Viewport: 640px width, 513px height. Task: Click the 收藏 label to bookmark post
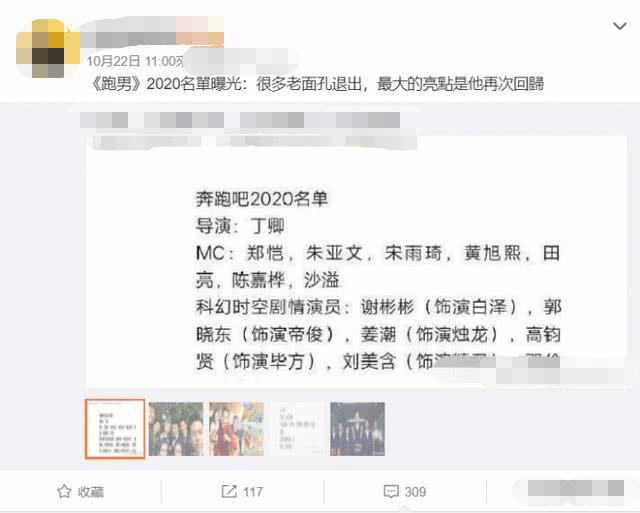coord(91,492)
